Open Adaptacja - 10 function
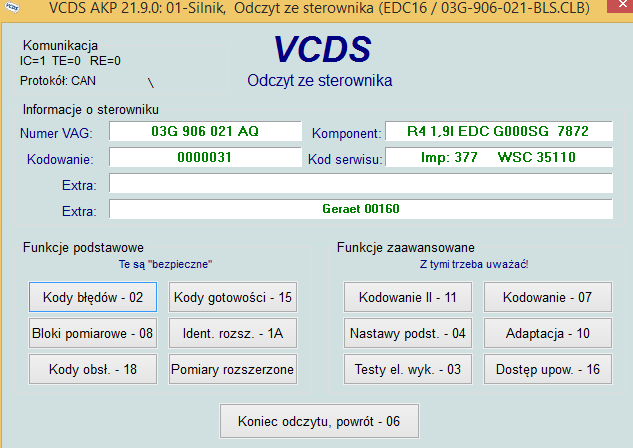 coord(548,333)
